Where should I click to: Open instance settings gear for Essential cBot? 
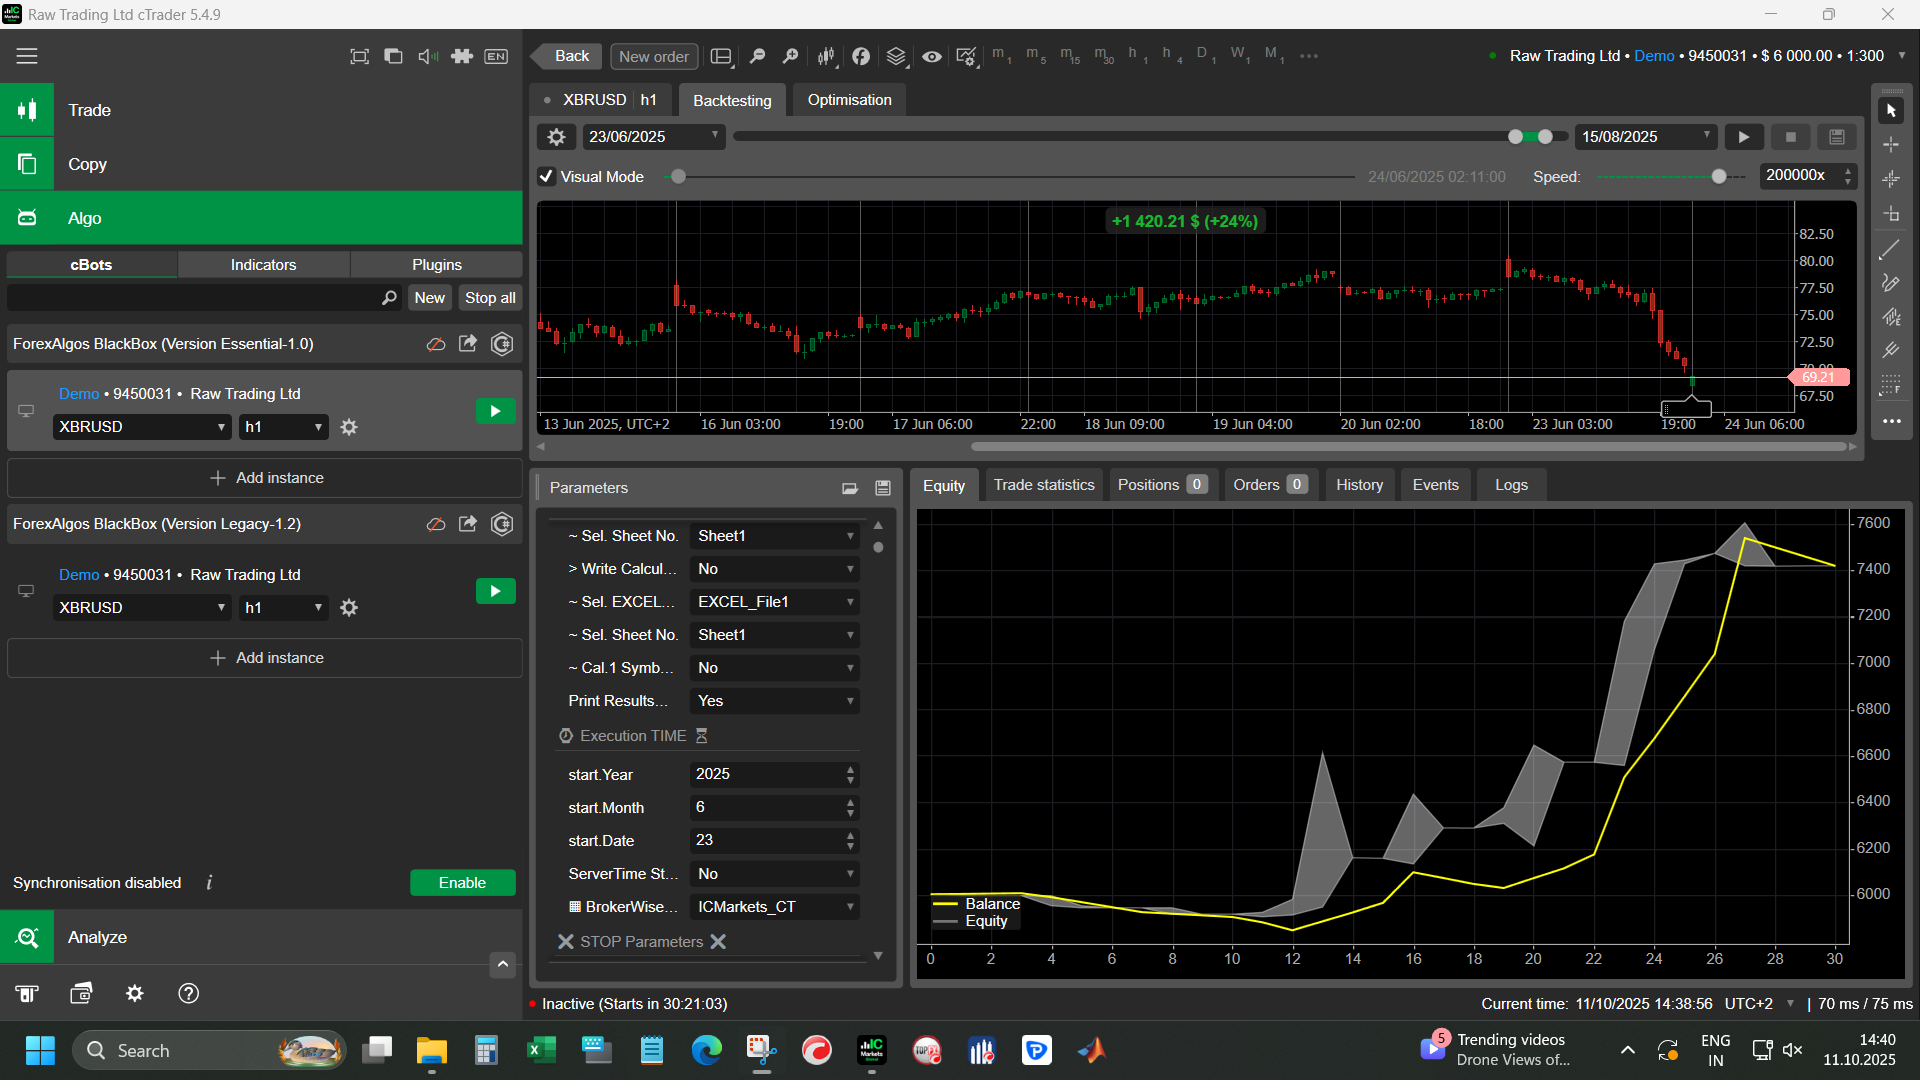click(349, 427)
